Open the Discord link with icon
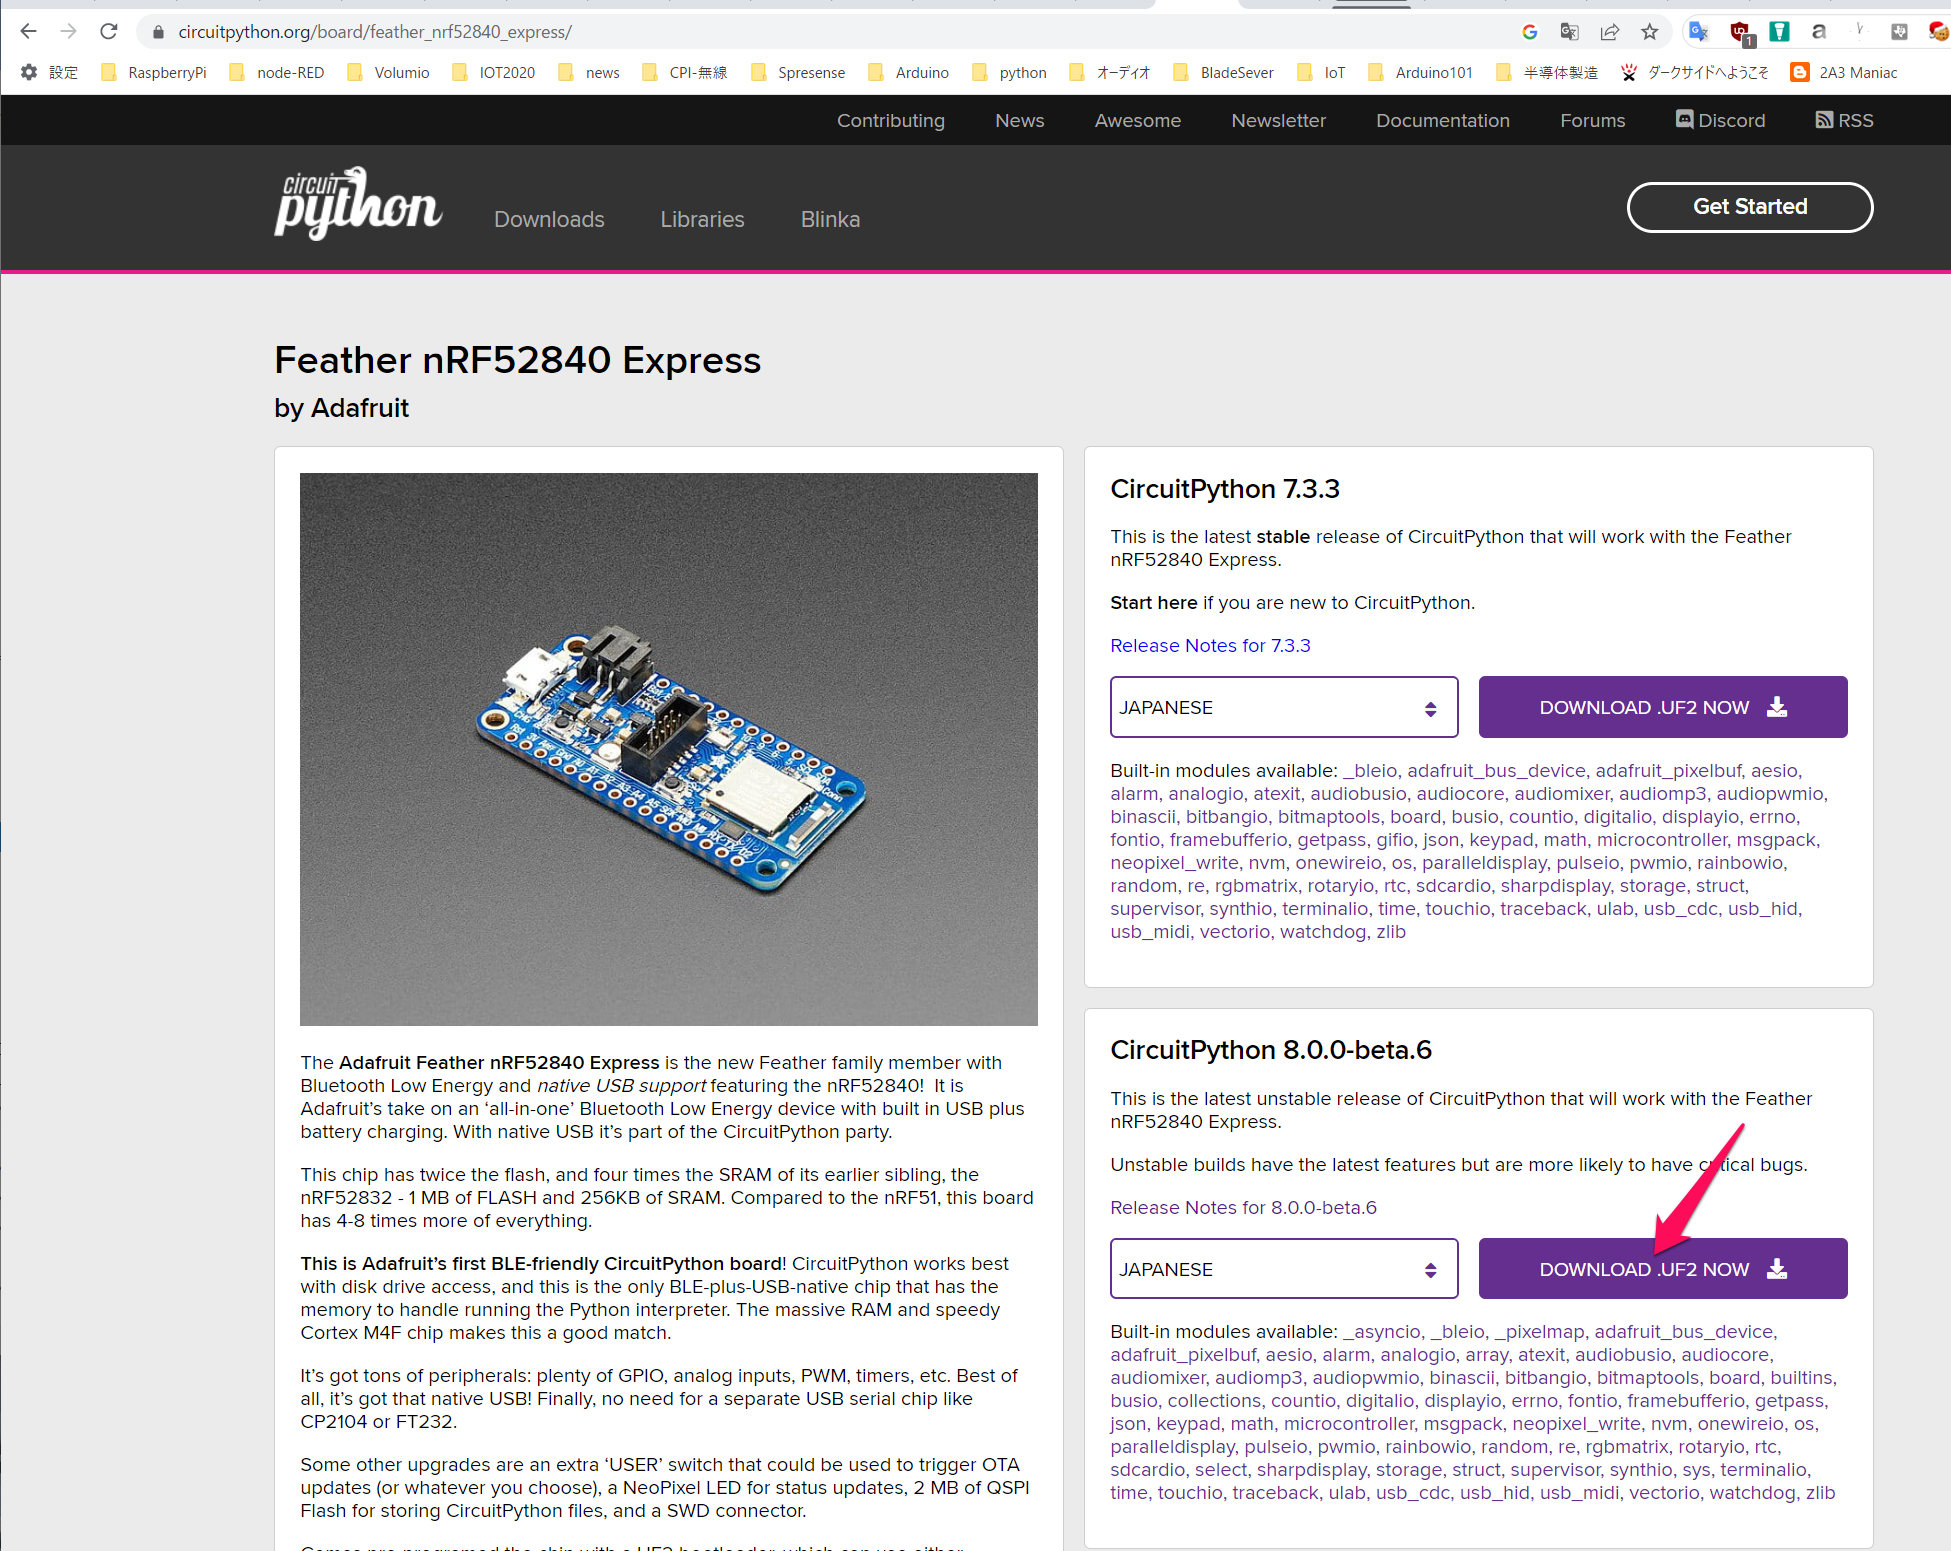 (x=1720, y=120)
